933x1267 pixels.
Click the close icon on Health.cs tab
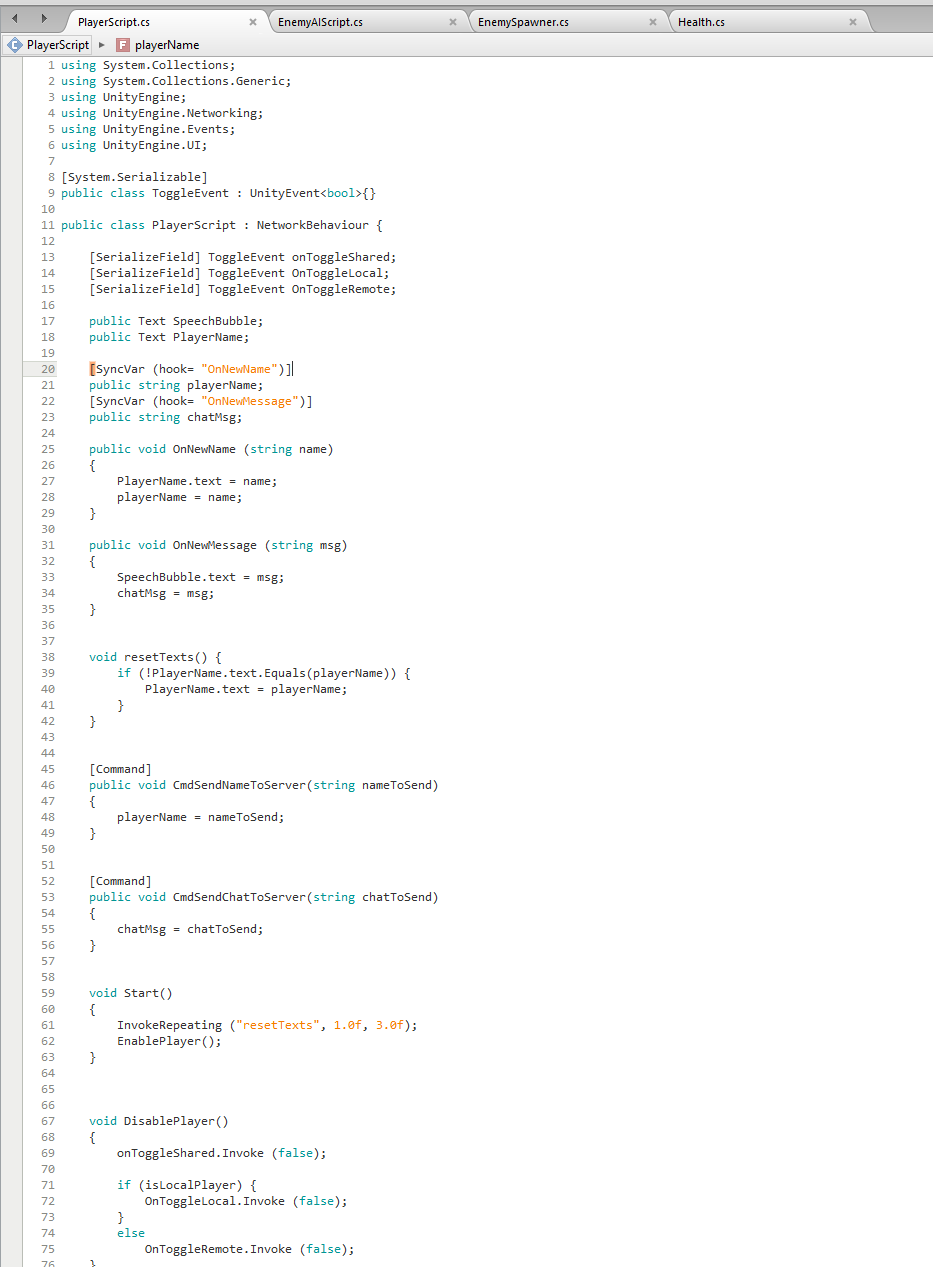tap(853, 19)
